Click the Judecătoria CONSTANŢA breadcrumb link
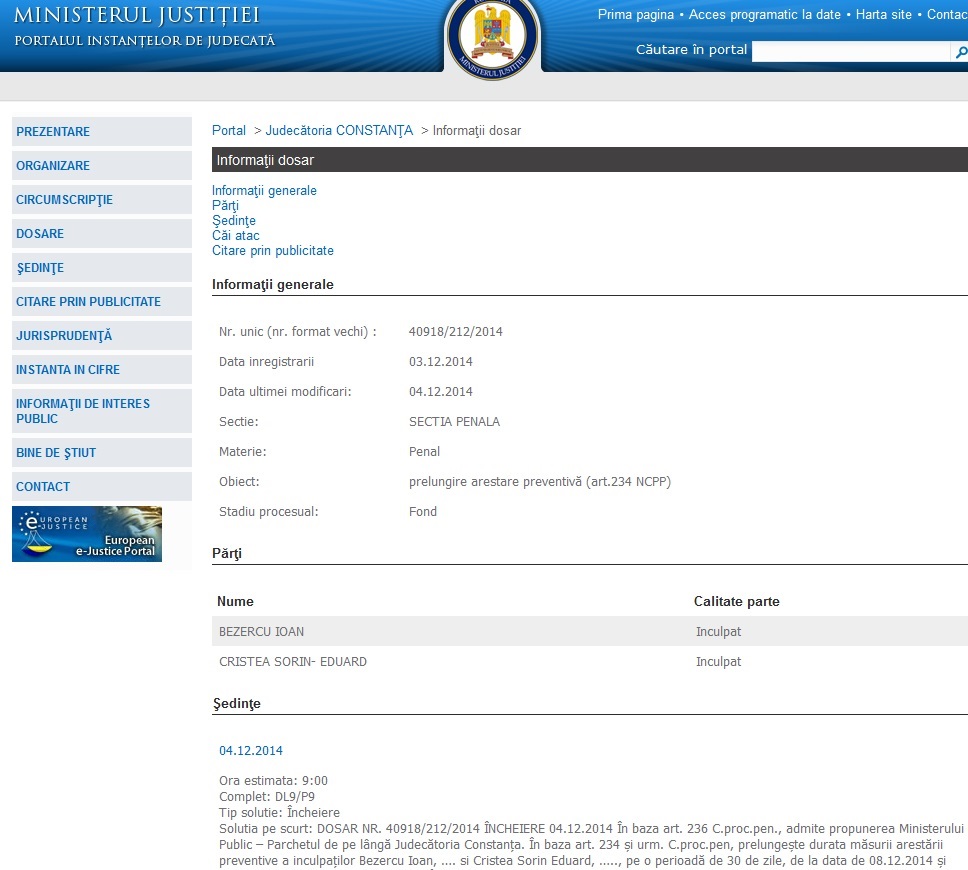This screenshot has height=870, width=968. point(339,131)
